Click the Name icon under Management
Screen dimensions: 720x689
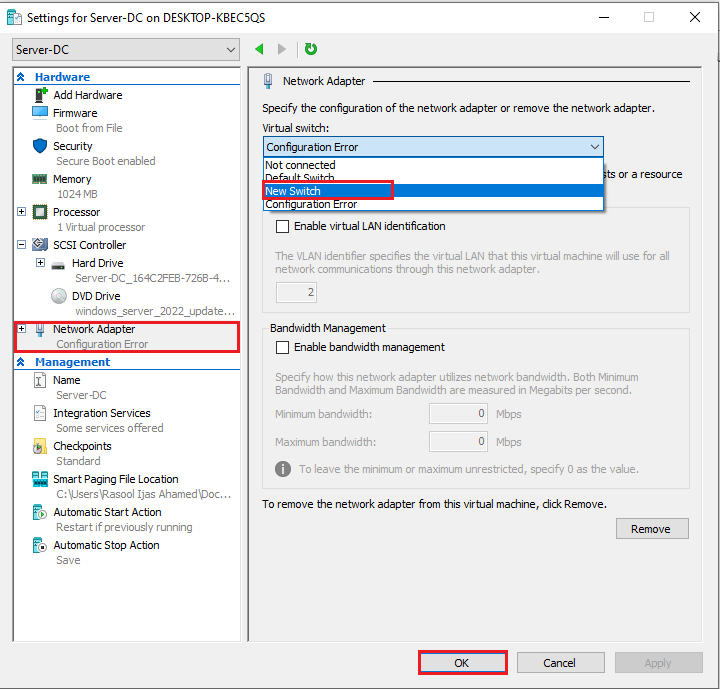tap(40, 380)
